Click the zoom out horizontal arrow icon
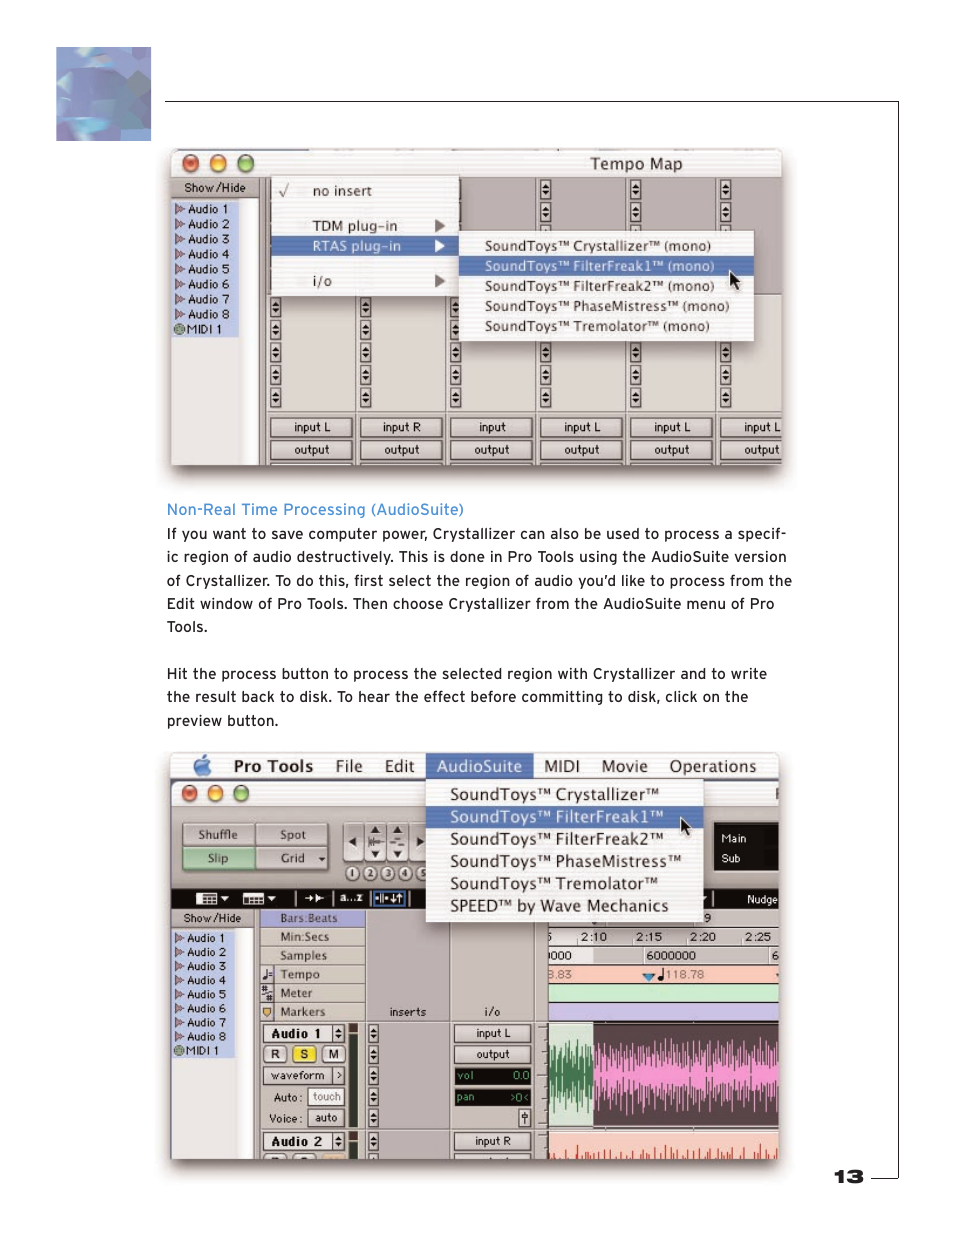954x1235 pixels. tap(353, 843)
